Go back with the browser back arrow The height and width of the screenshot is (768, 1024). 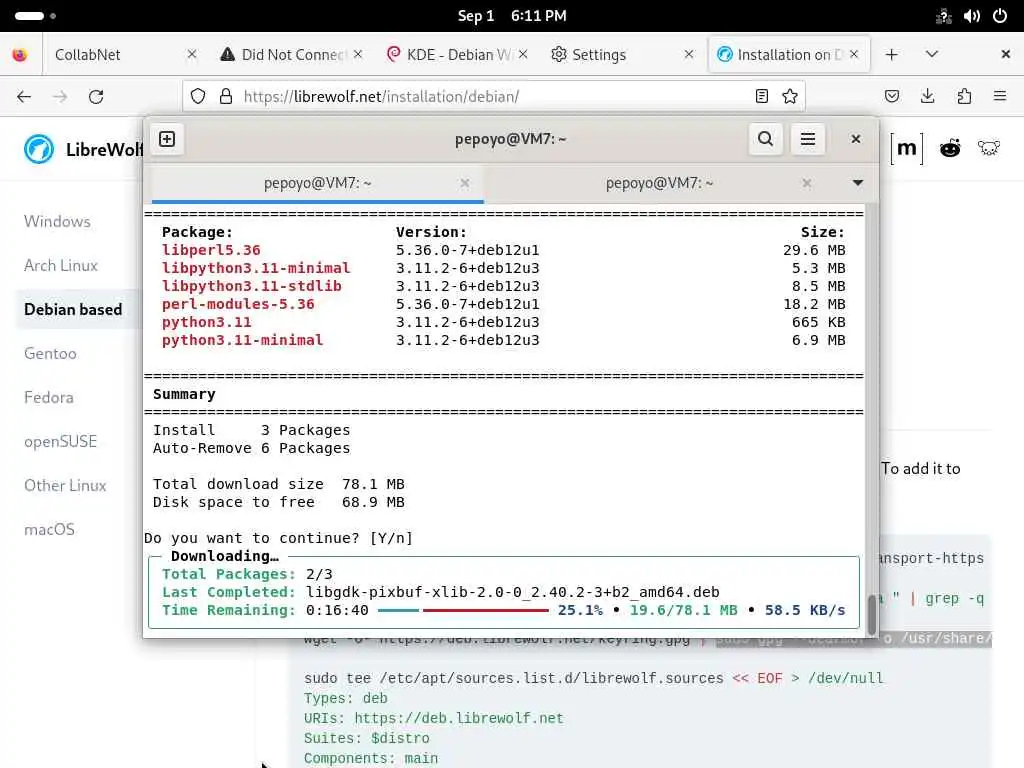coord(24,97)
